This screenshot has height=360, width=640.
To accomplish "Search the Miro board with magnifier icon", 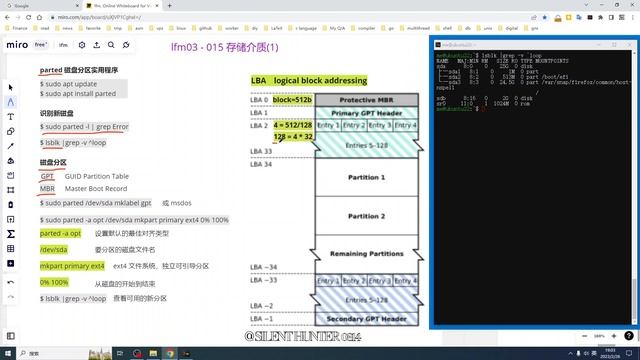I will click(x=111, y=45).
